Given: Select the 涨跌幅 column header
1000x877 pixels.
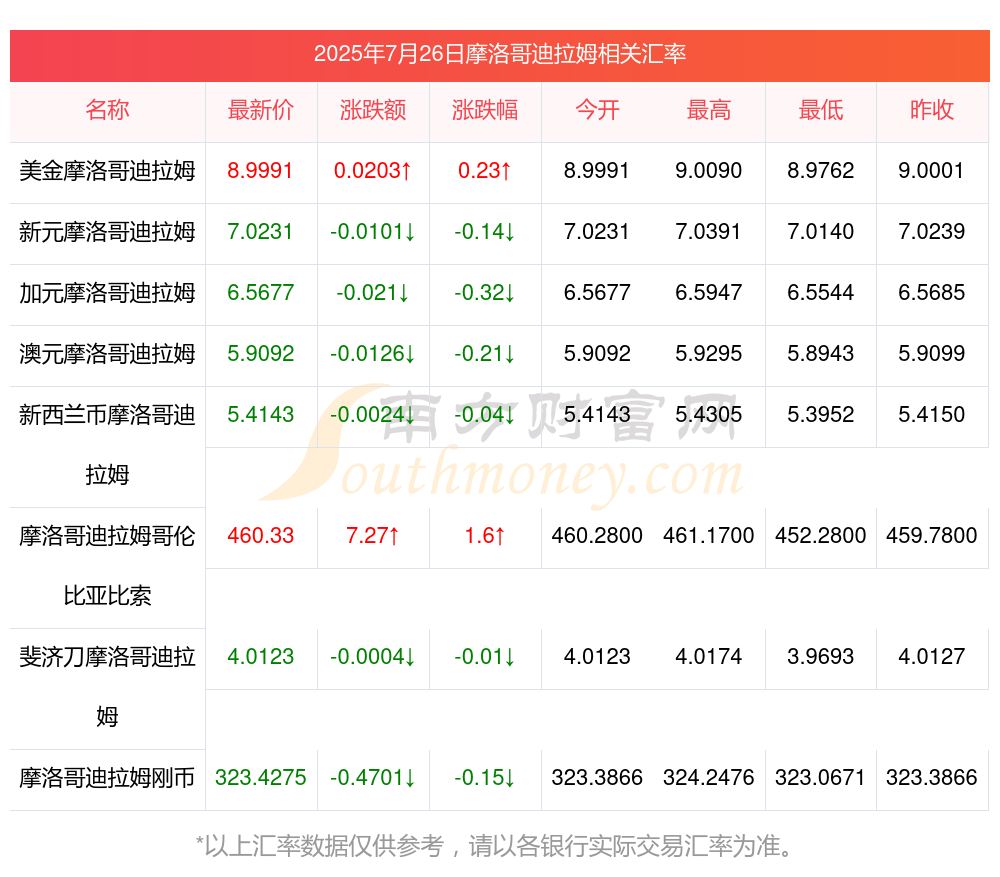Looking at the screenshot, I should (x=484, y=110).
